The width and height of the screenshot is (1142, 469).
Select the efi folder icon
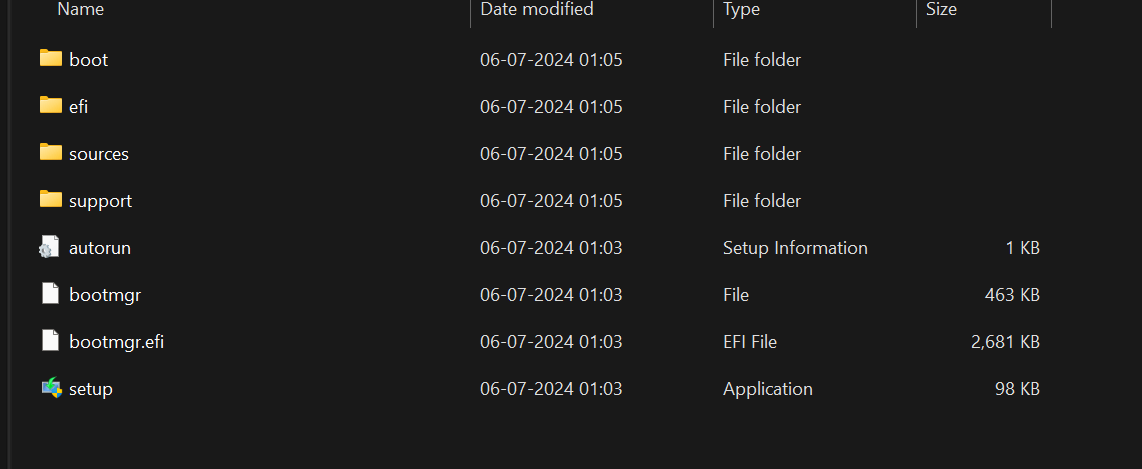tap(50, 106)
